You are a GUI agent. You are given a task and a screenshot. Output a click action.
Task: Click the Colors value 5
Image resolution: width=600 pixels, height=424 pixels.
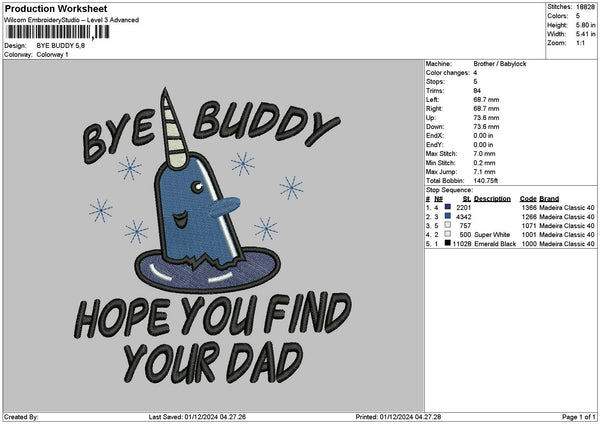[x=578, y=16]
